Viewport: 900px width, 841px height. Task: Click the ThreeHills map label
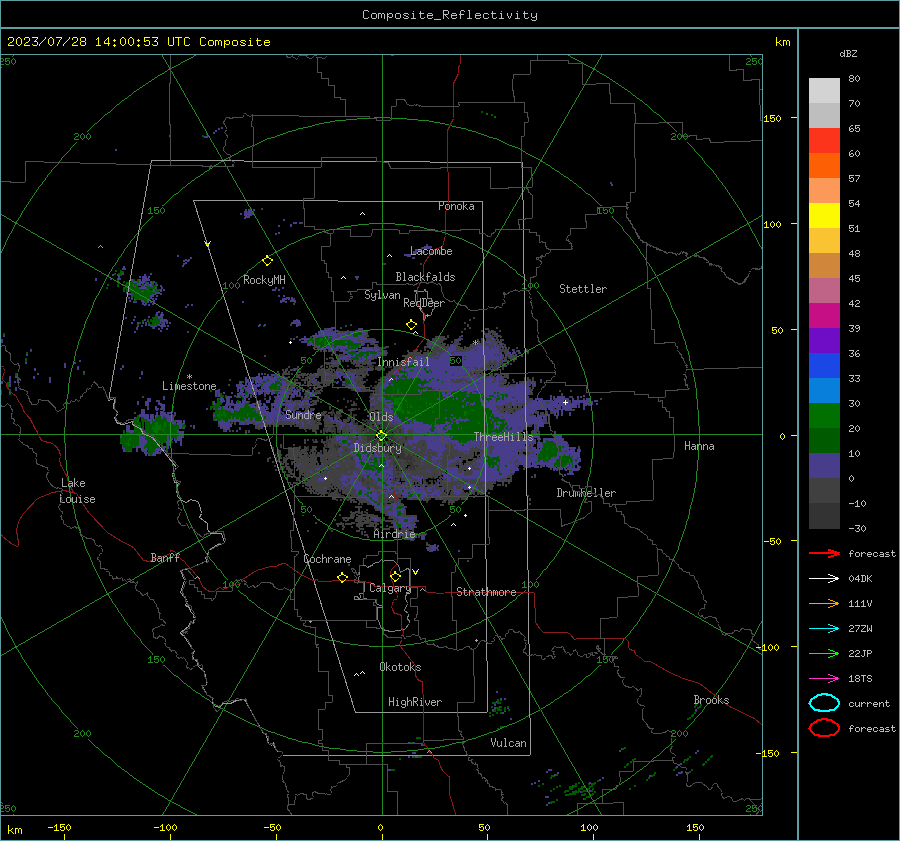tap(503, 437)
